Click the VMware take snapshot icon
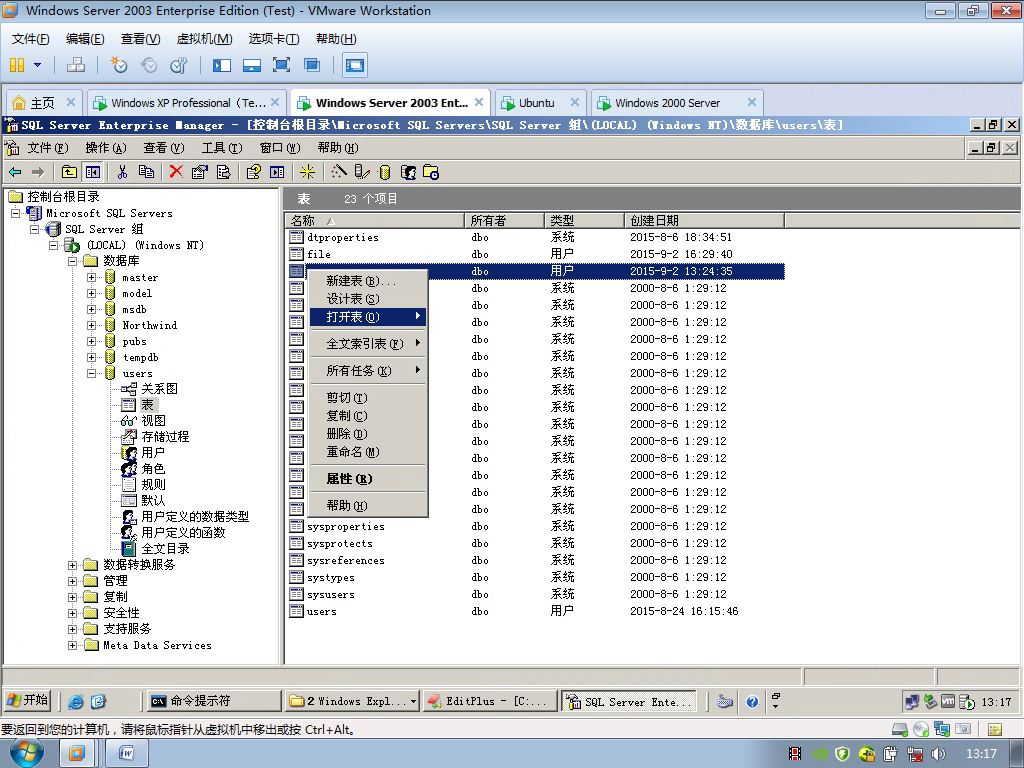This screenshot has height=768, width=1024. coord(119,65)
